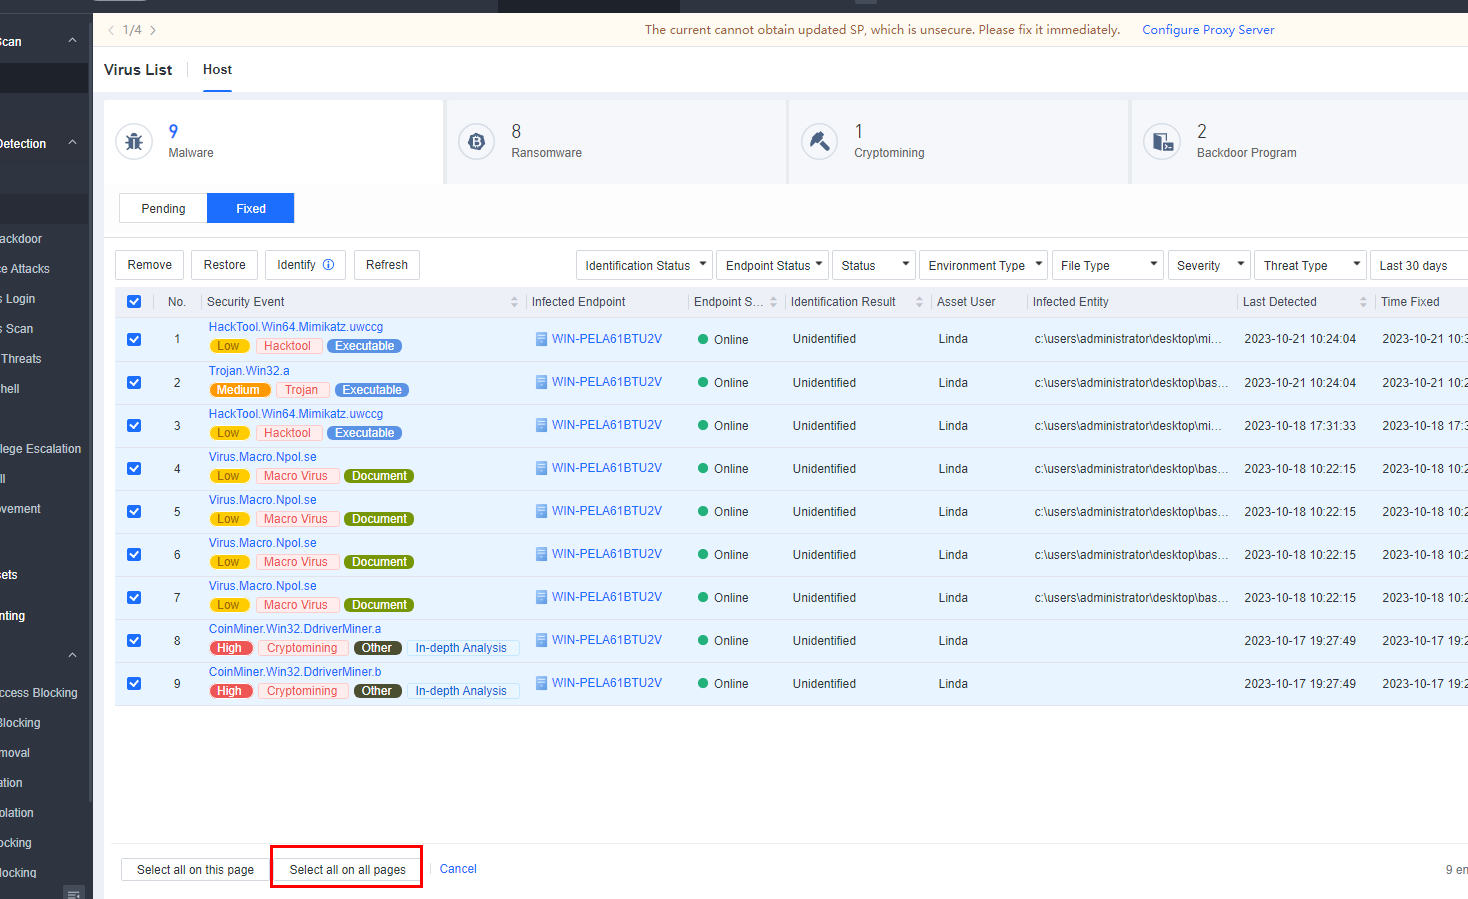
Task: Click the Last Detected column sort icon
Action: point(1363,302)
